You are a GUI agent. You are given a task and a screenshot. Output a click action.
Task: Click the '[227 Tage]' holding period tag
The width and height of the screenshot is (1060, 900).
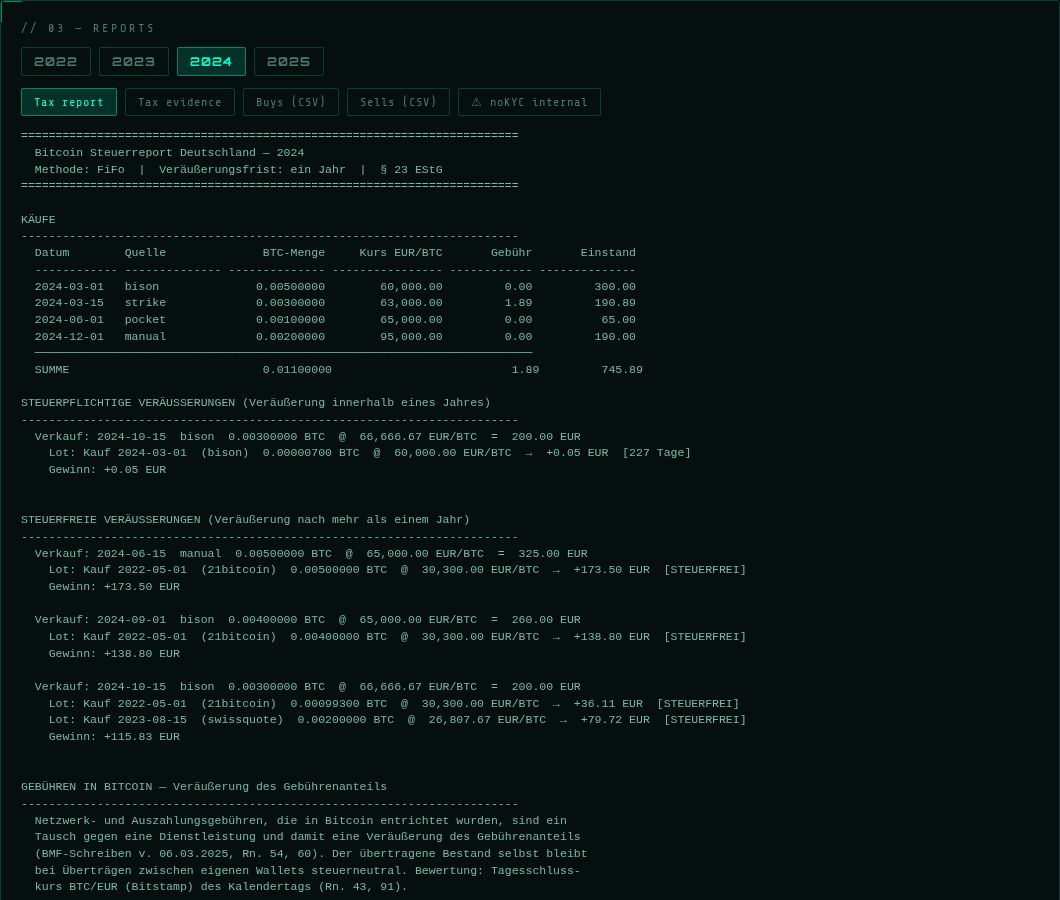point(657,453)
